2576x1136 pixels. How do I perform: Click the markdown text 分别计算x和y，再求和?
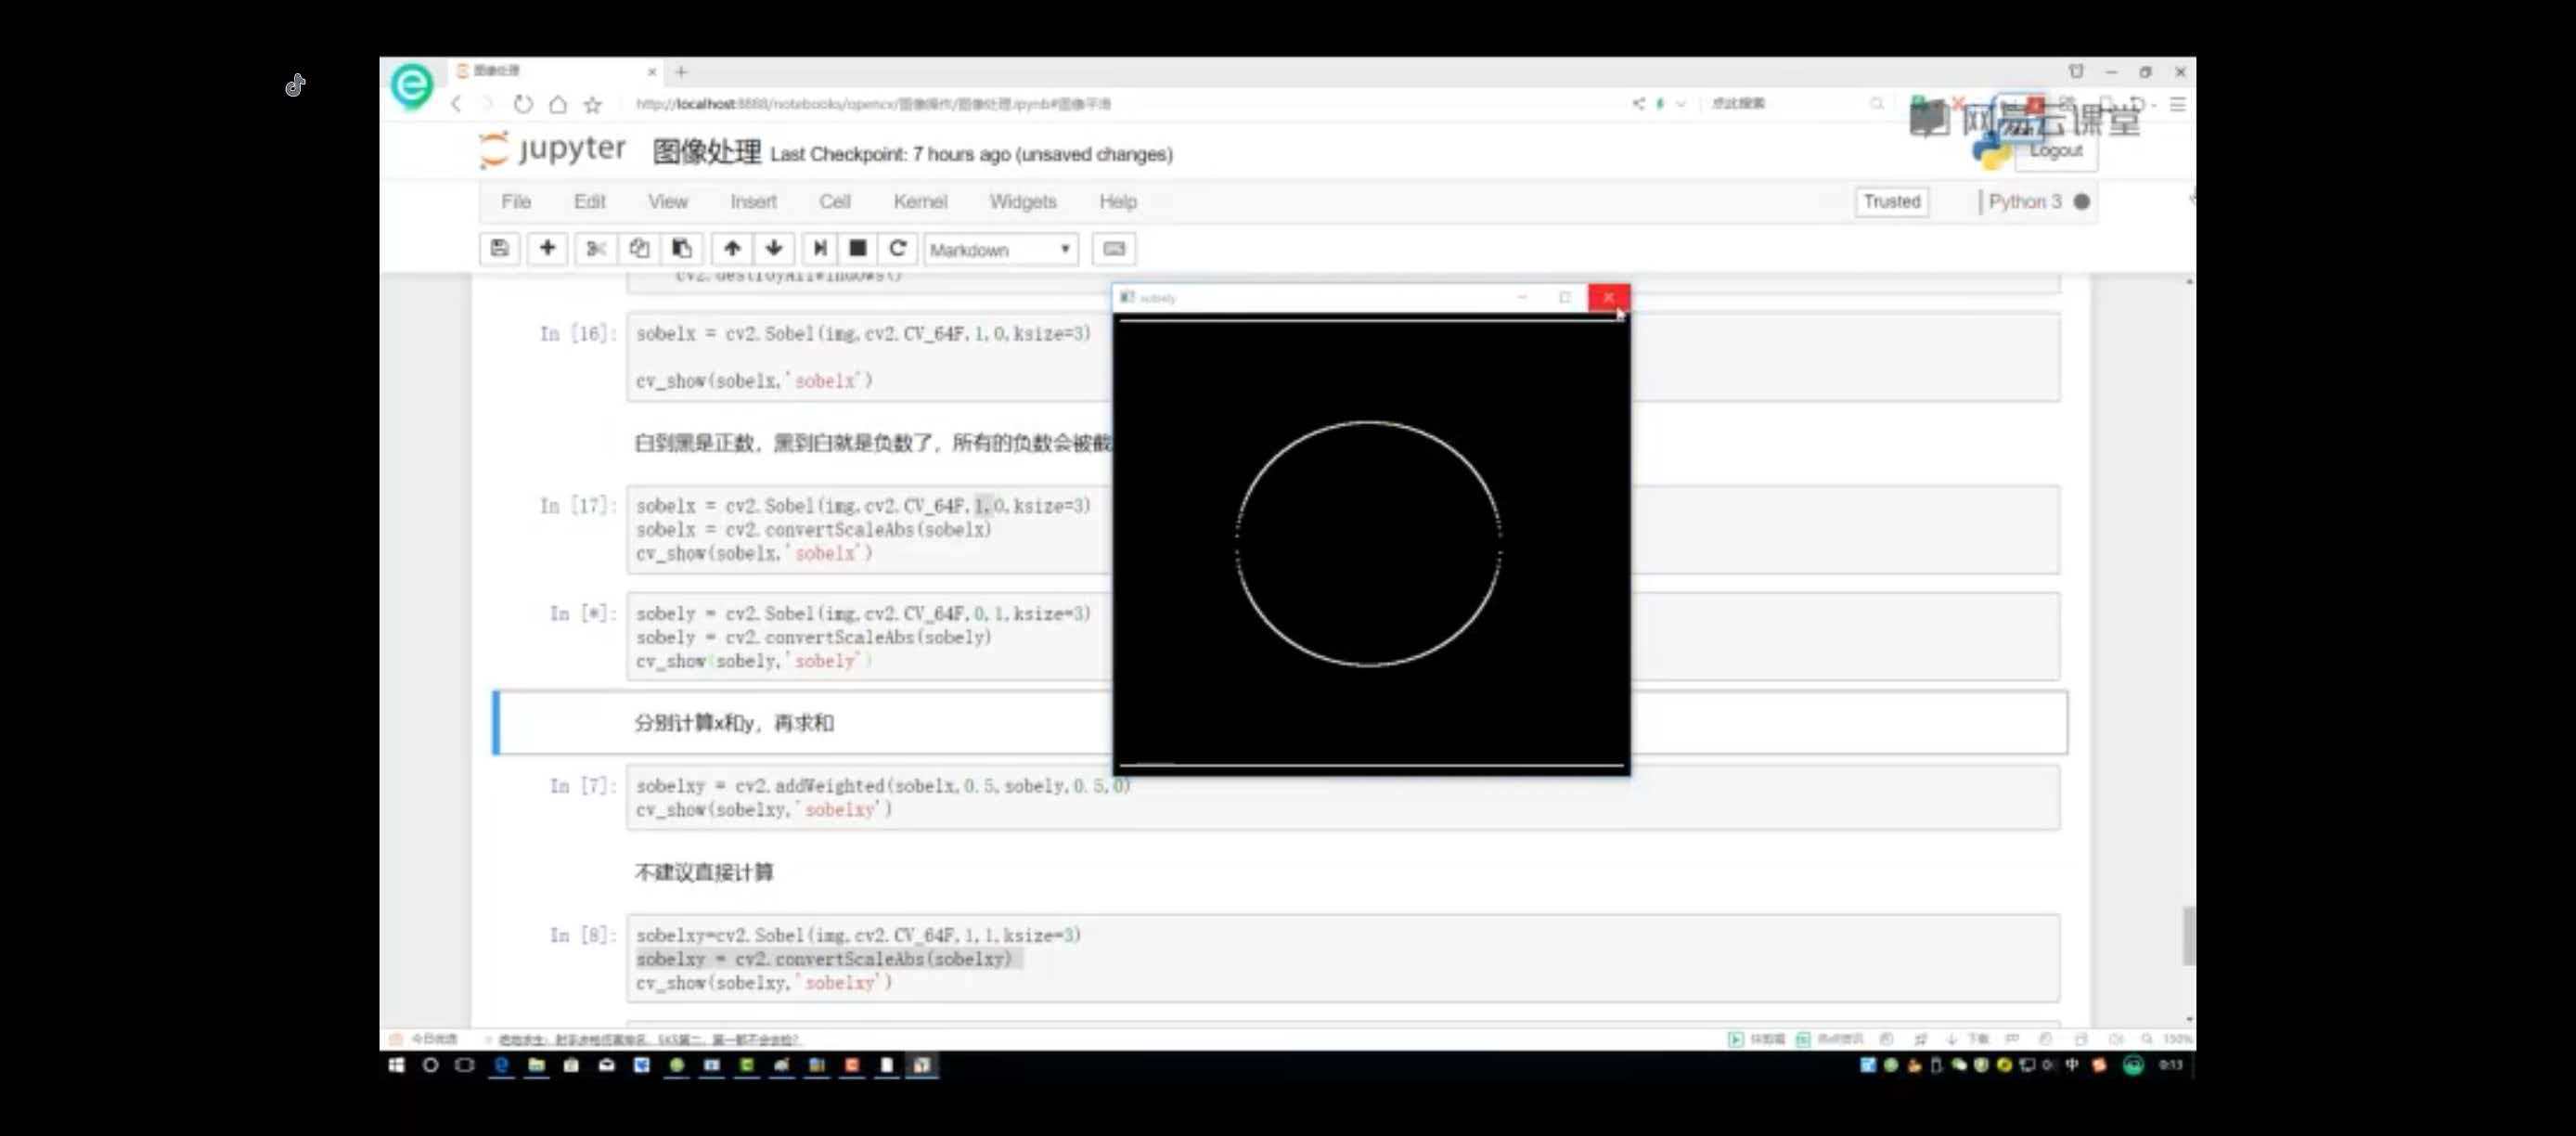734,723
